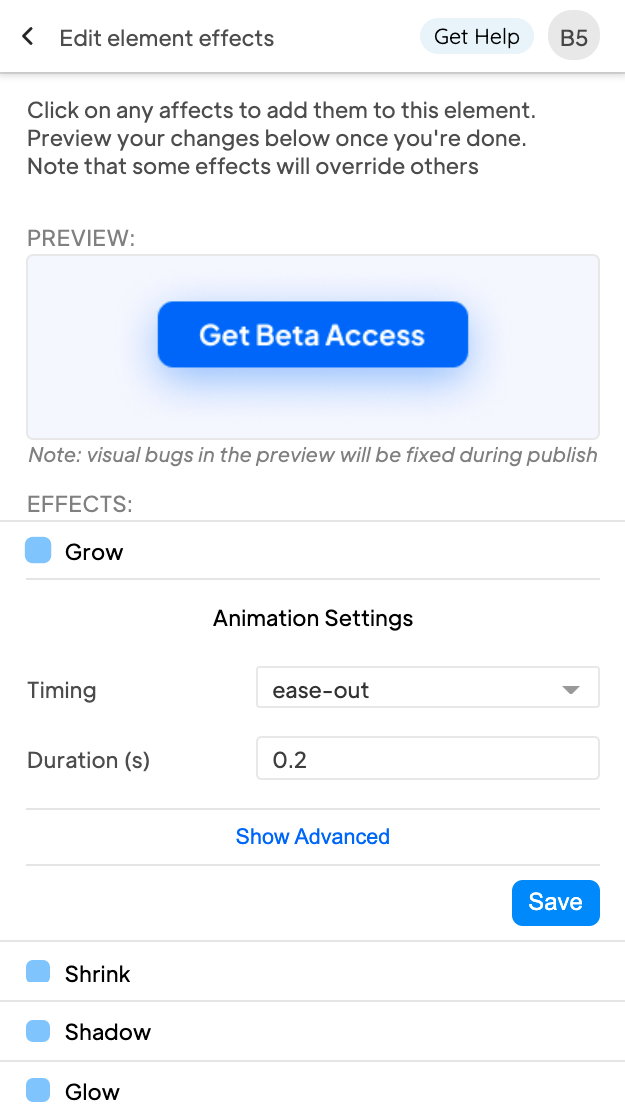Toggle the Grow effect checkbox

pyautogui.click(x=38, y=551)
